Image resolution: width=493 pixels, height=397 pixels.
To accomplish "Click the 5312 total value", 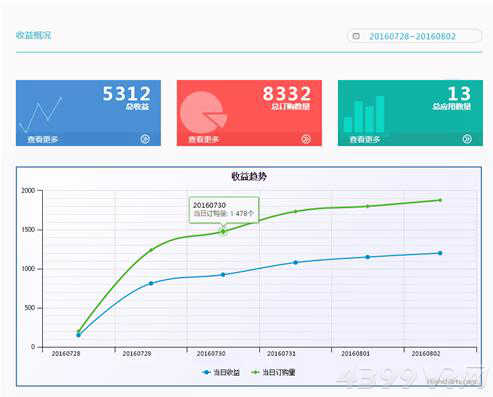I will click(126, 94).
